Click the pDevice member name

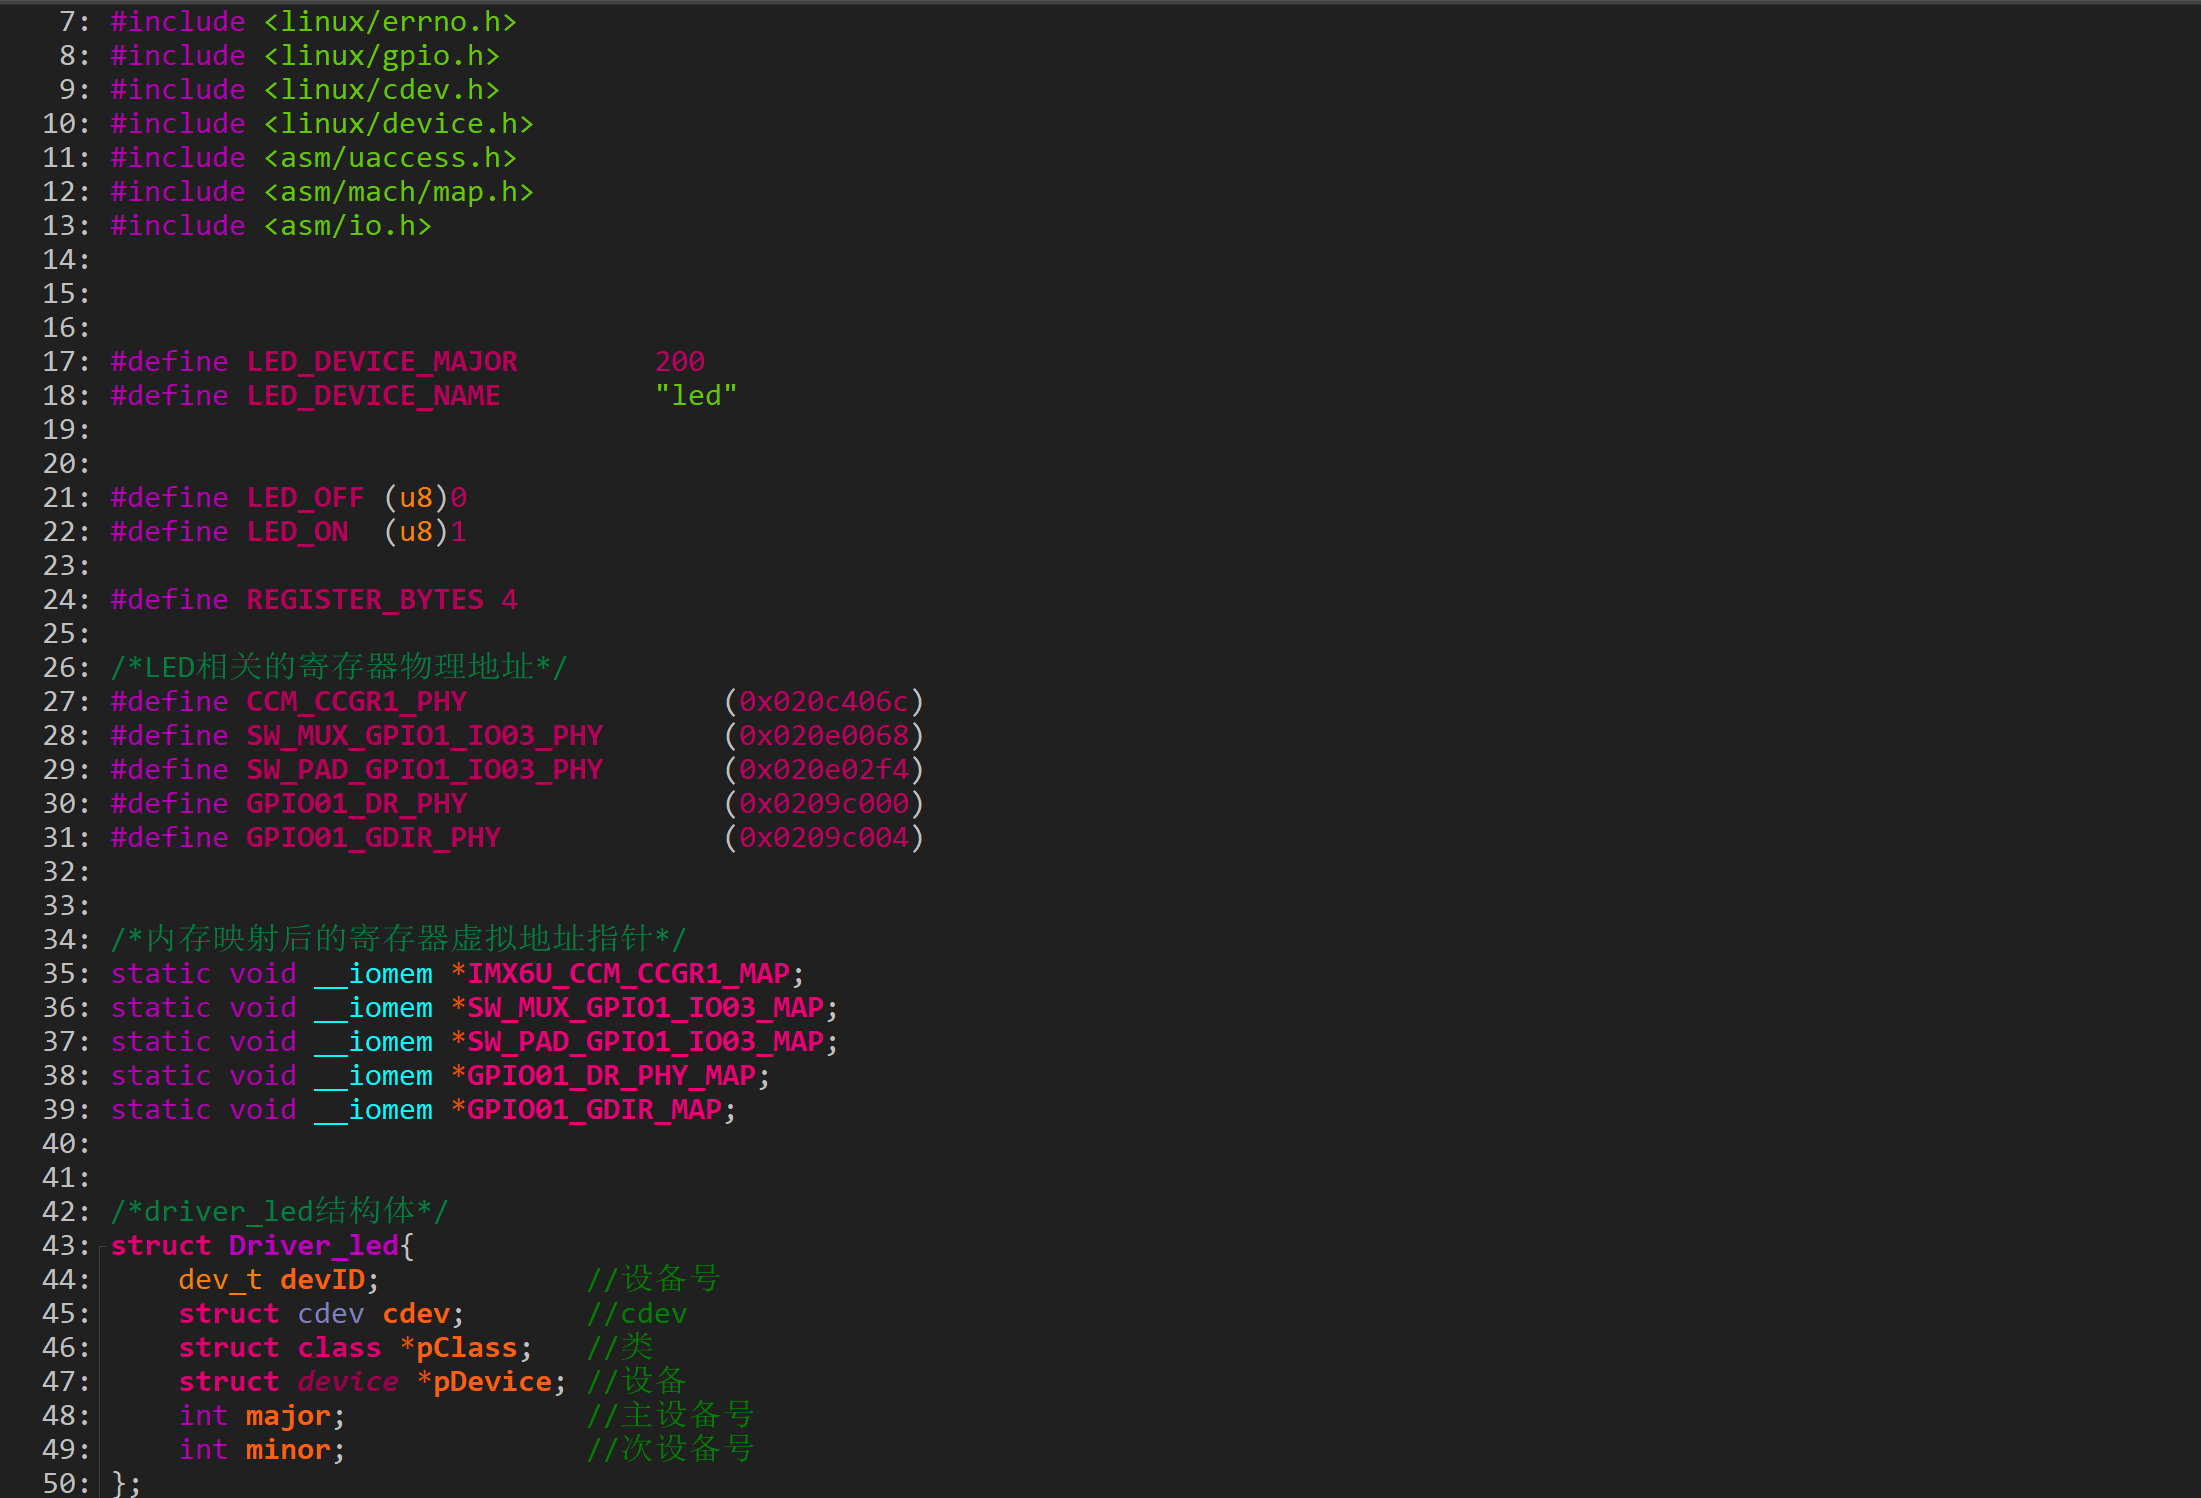point(492,1382)
